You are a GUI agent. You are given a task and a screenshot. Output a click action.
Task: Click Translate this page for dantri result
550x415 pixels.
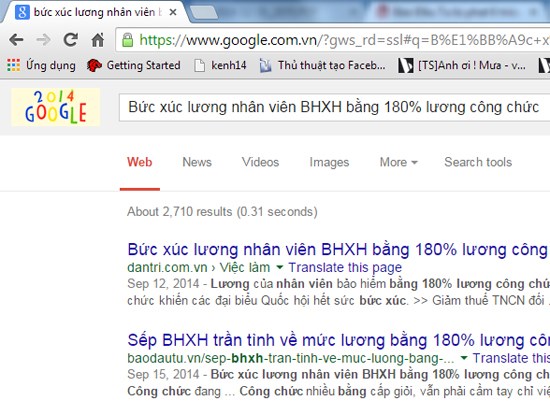click(x=345, y=268)
